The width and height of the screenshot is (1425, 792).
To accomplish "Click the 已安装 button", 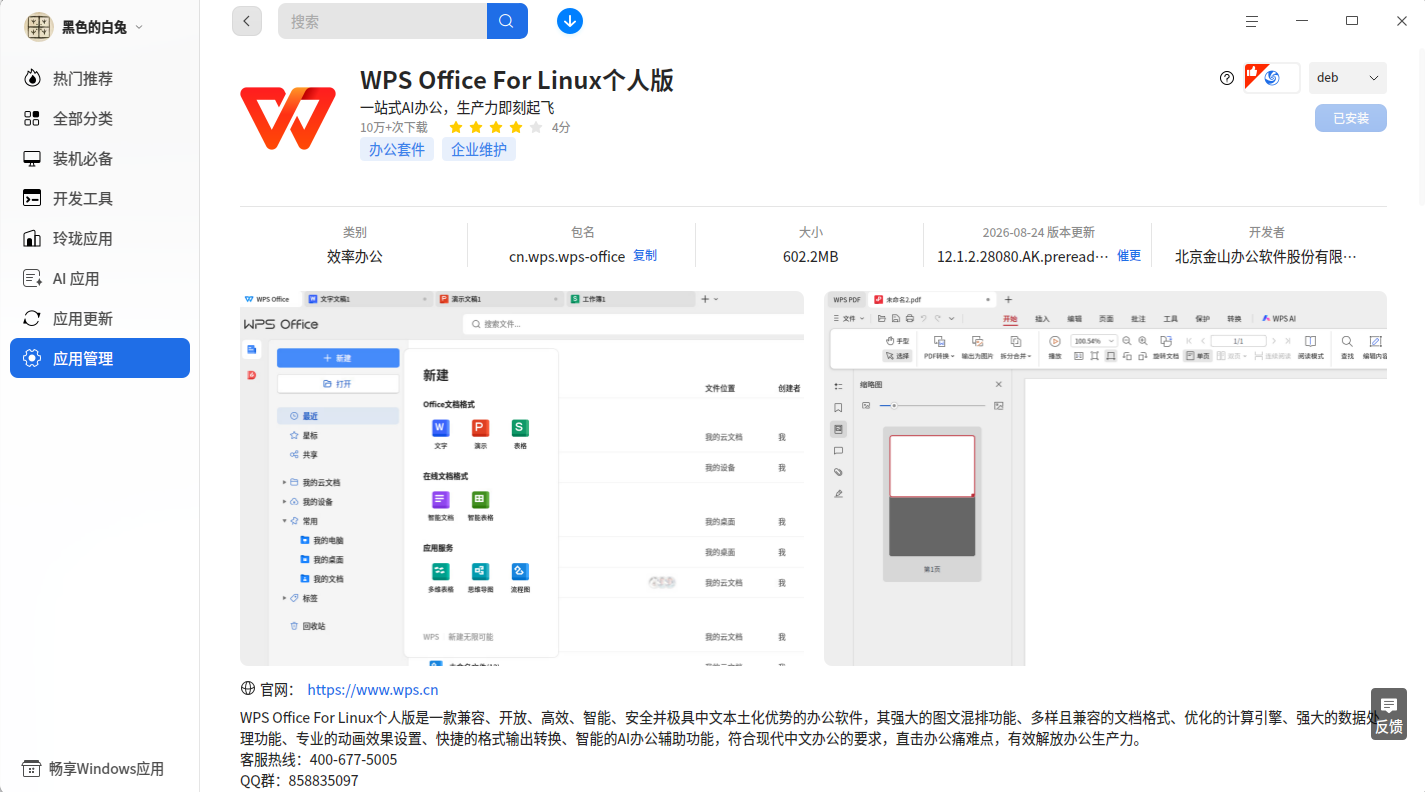I will pyautogui.click(x=1351, y=118).
